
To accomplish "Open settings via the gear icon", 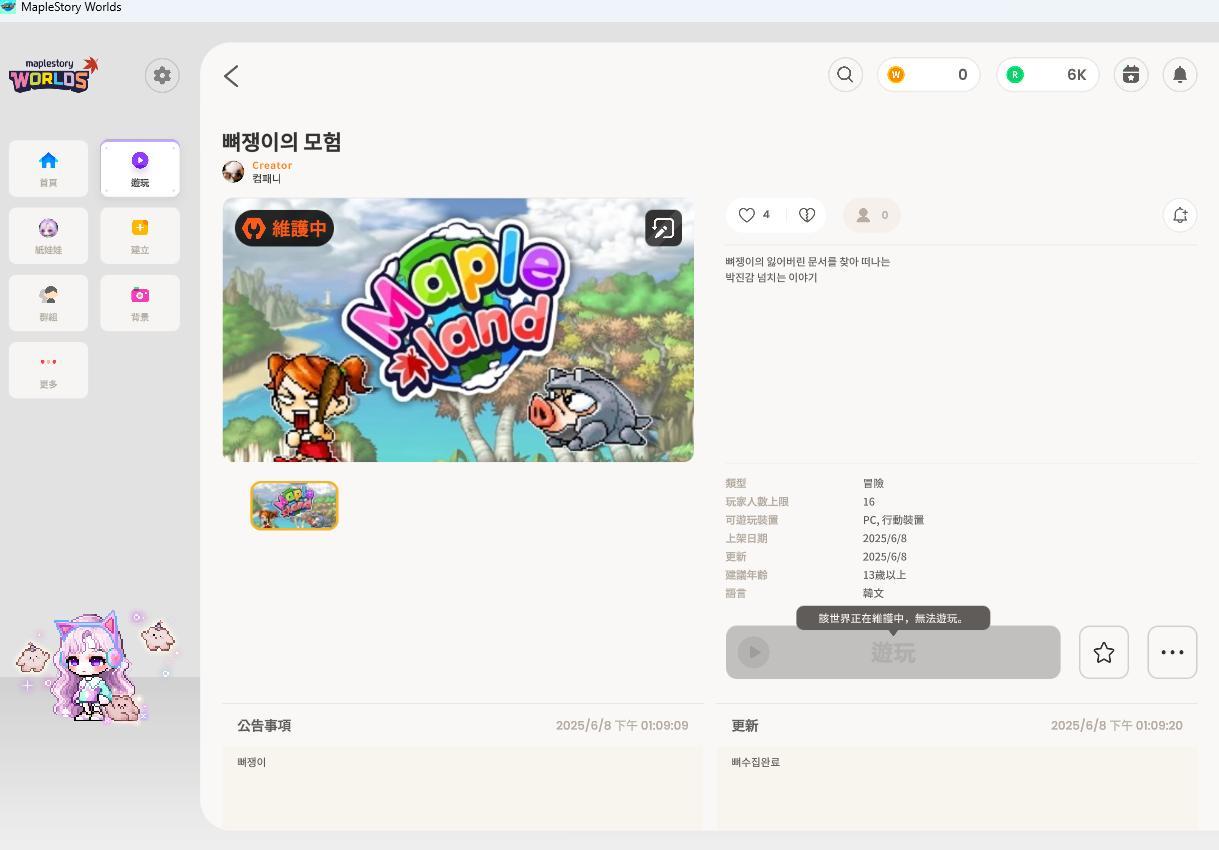I will click(162, 76).
